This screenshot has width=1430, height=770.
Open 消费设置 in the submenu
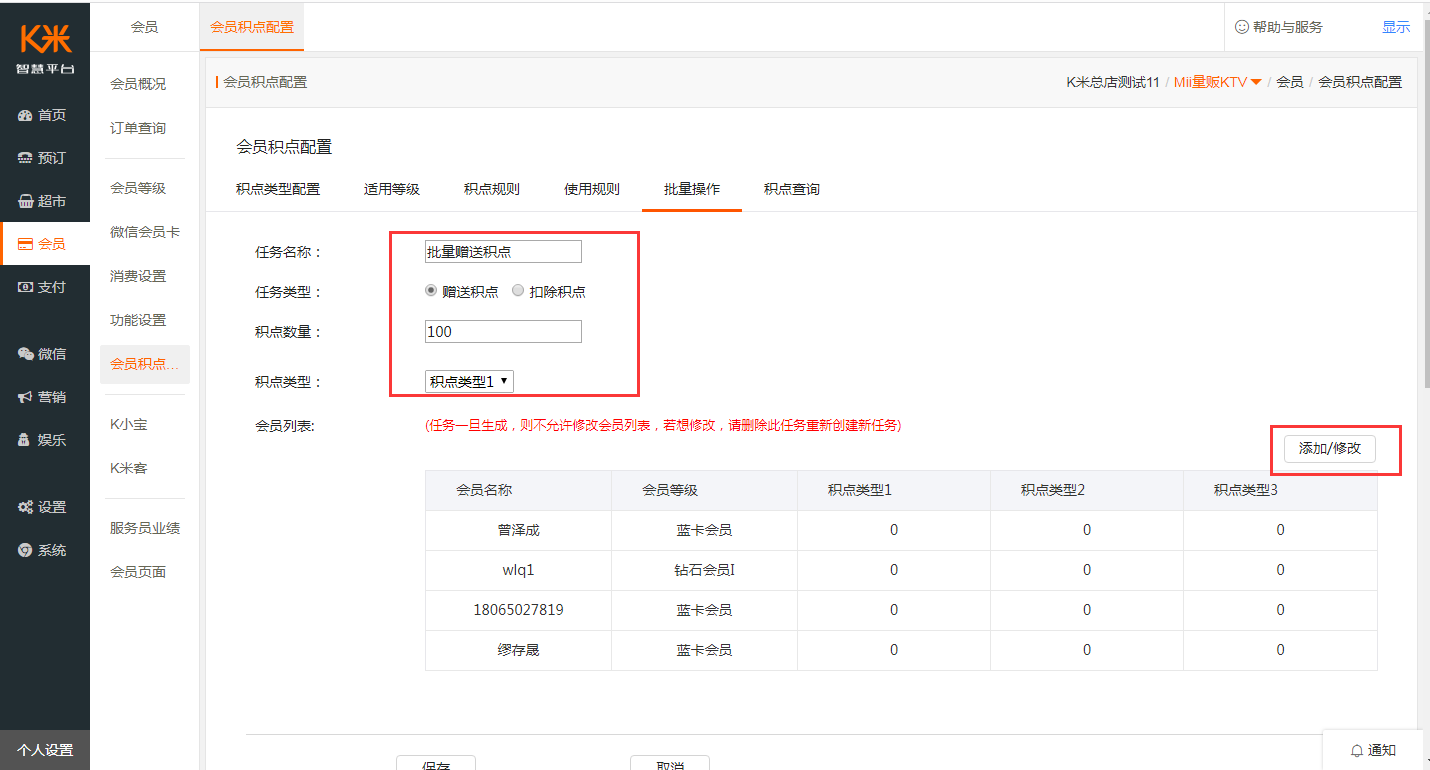point(138,276)
